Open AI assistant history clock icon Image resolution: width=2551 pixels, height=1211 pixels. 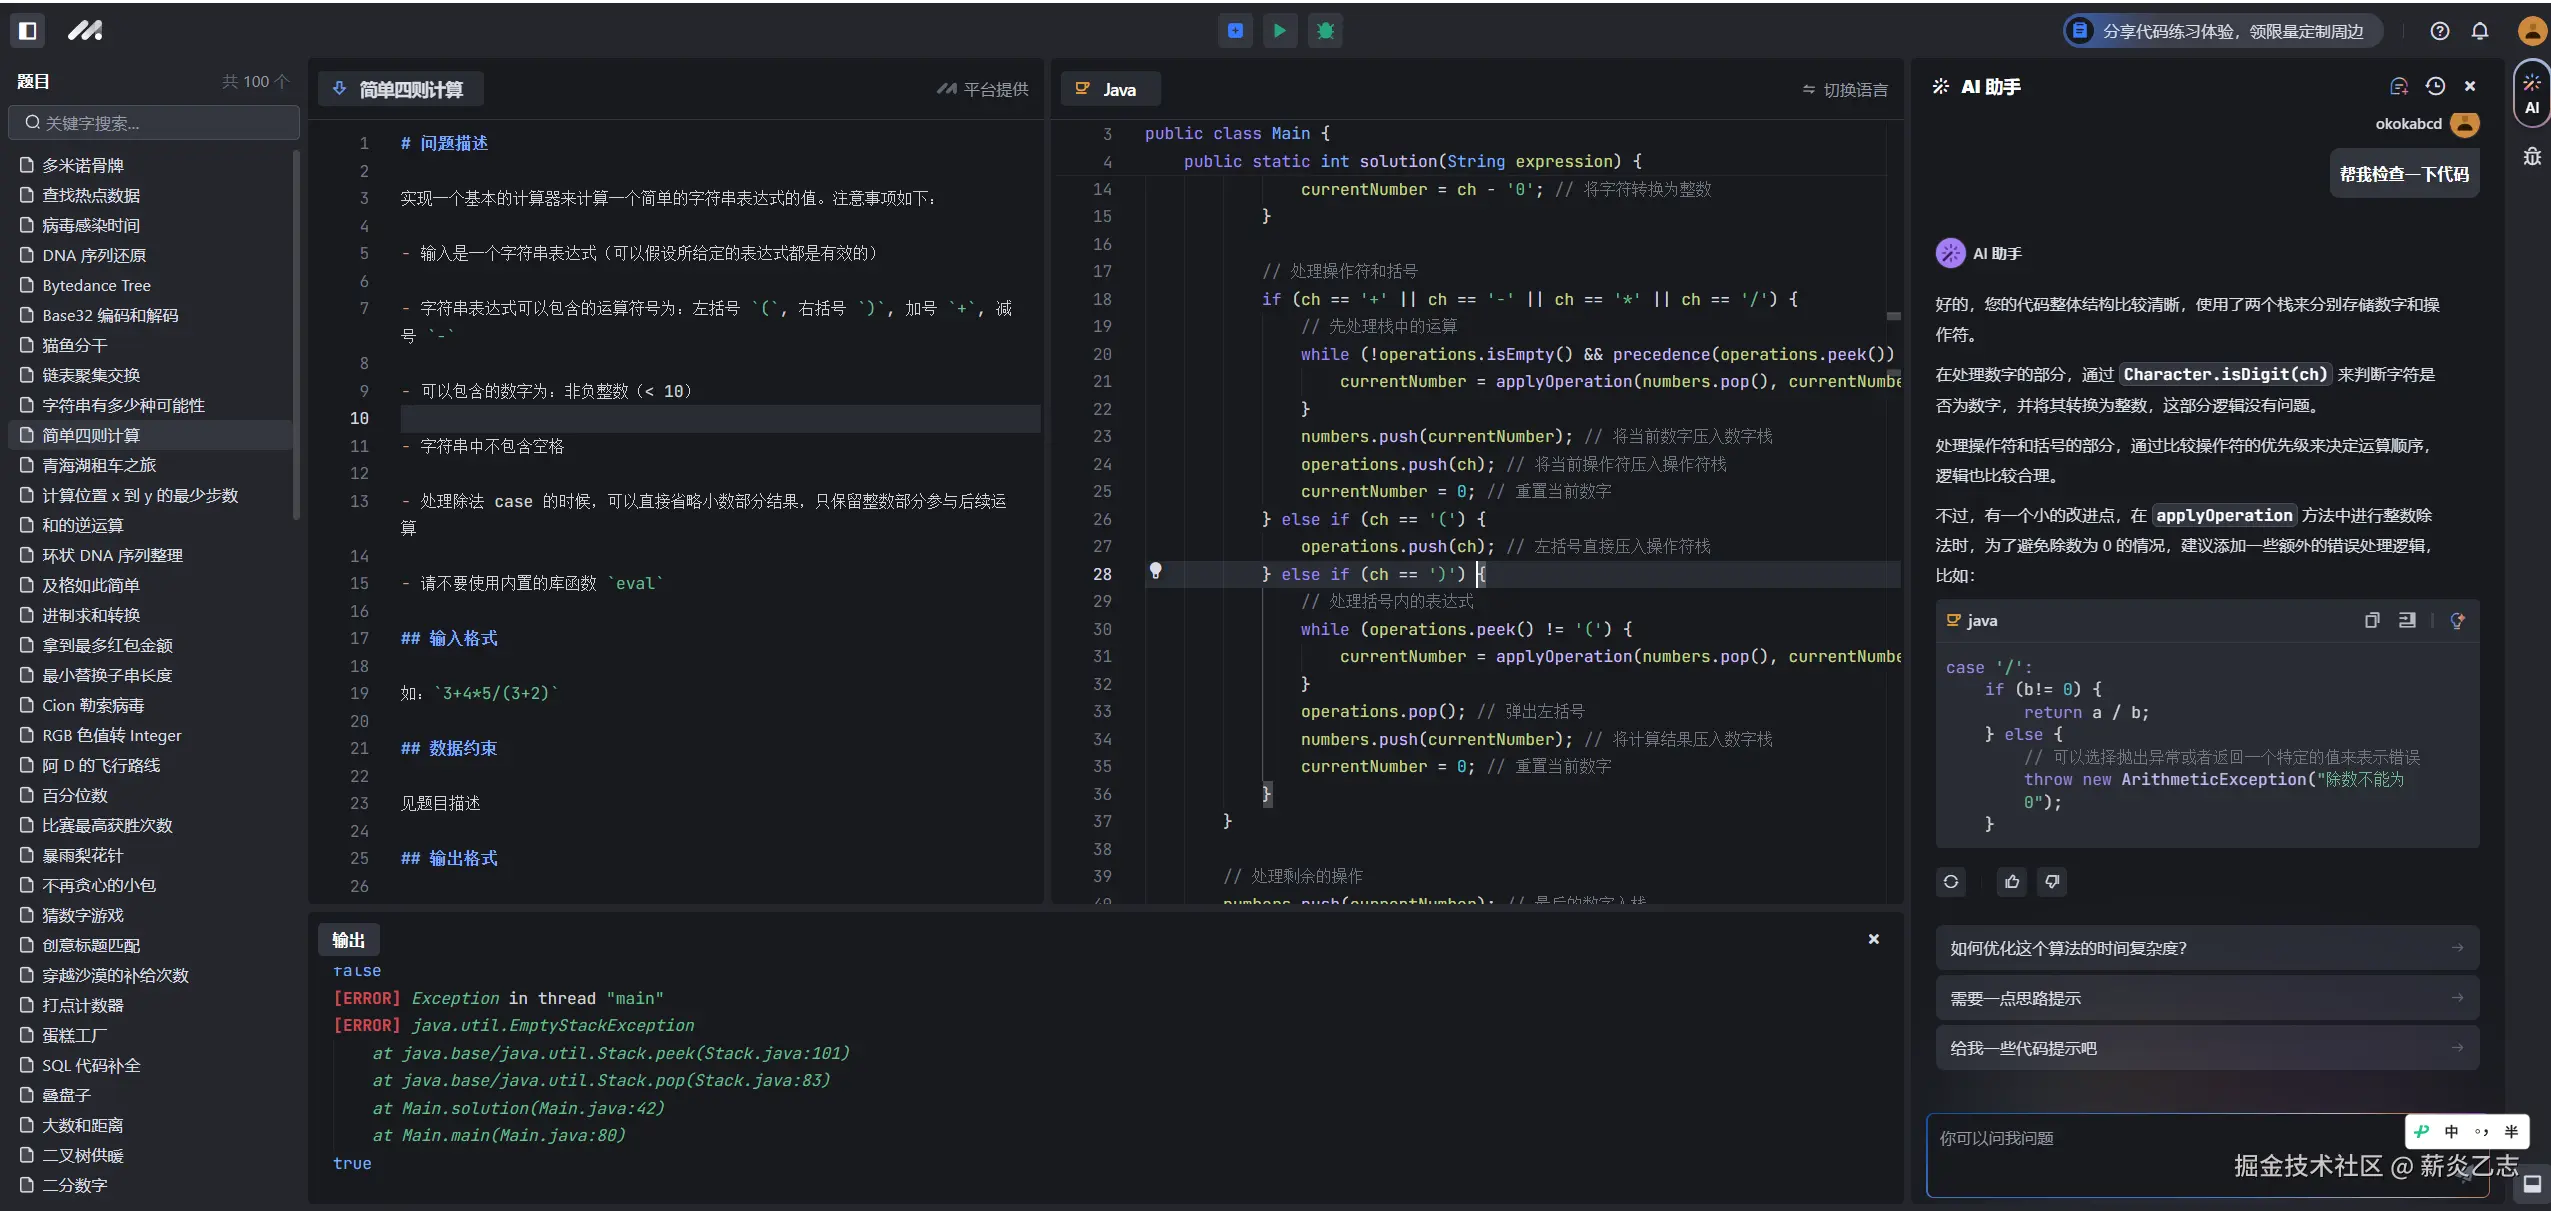coord(2435,87)
